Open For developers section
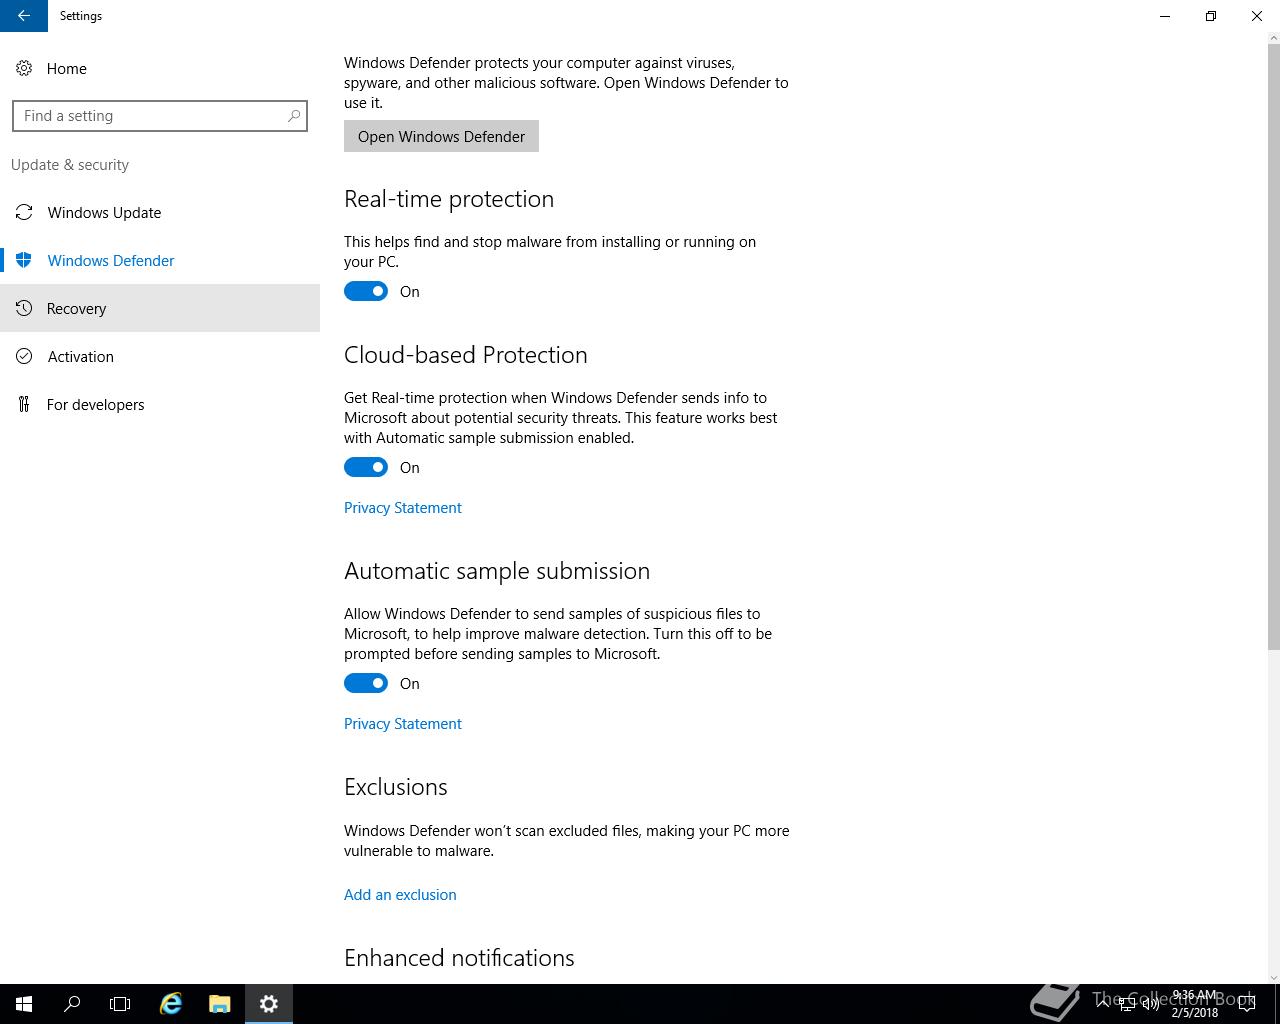This screenshot has height=1024, width=1280. [160, 404]
